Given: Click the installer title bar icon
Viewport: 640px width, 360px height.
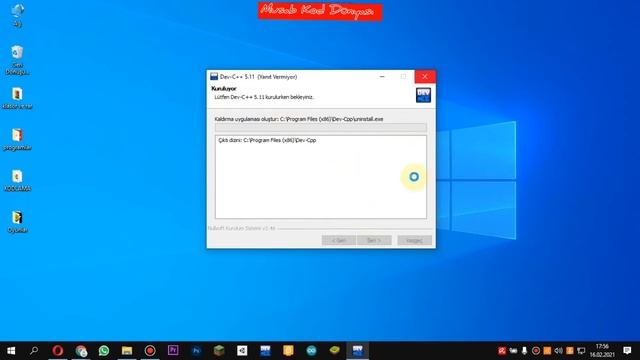Looking at the screenshot, I should tap(214, 76).
